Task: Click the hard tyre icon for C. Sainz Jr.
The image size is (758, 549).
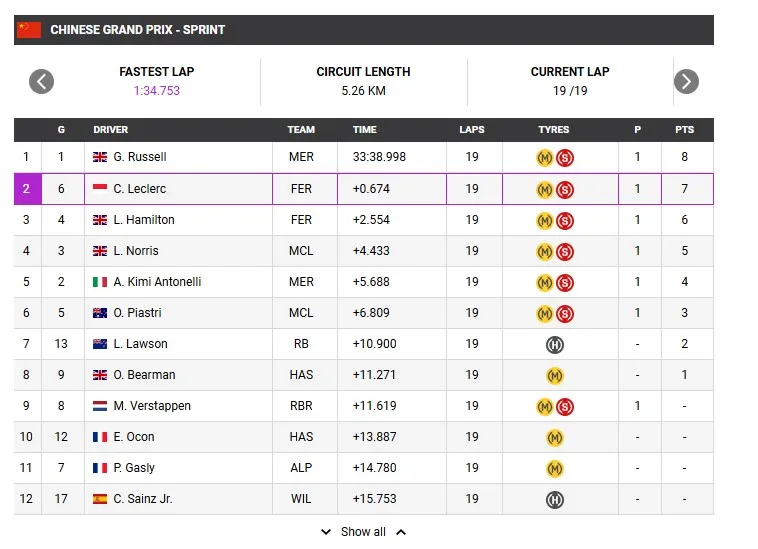Action: 554,499
